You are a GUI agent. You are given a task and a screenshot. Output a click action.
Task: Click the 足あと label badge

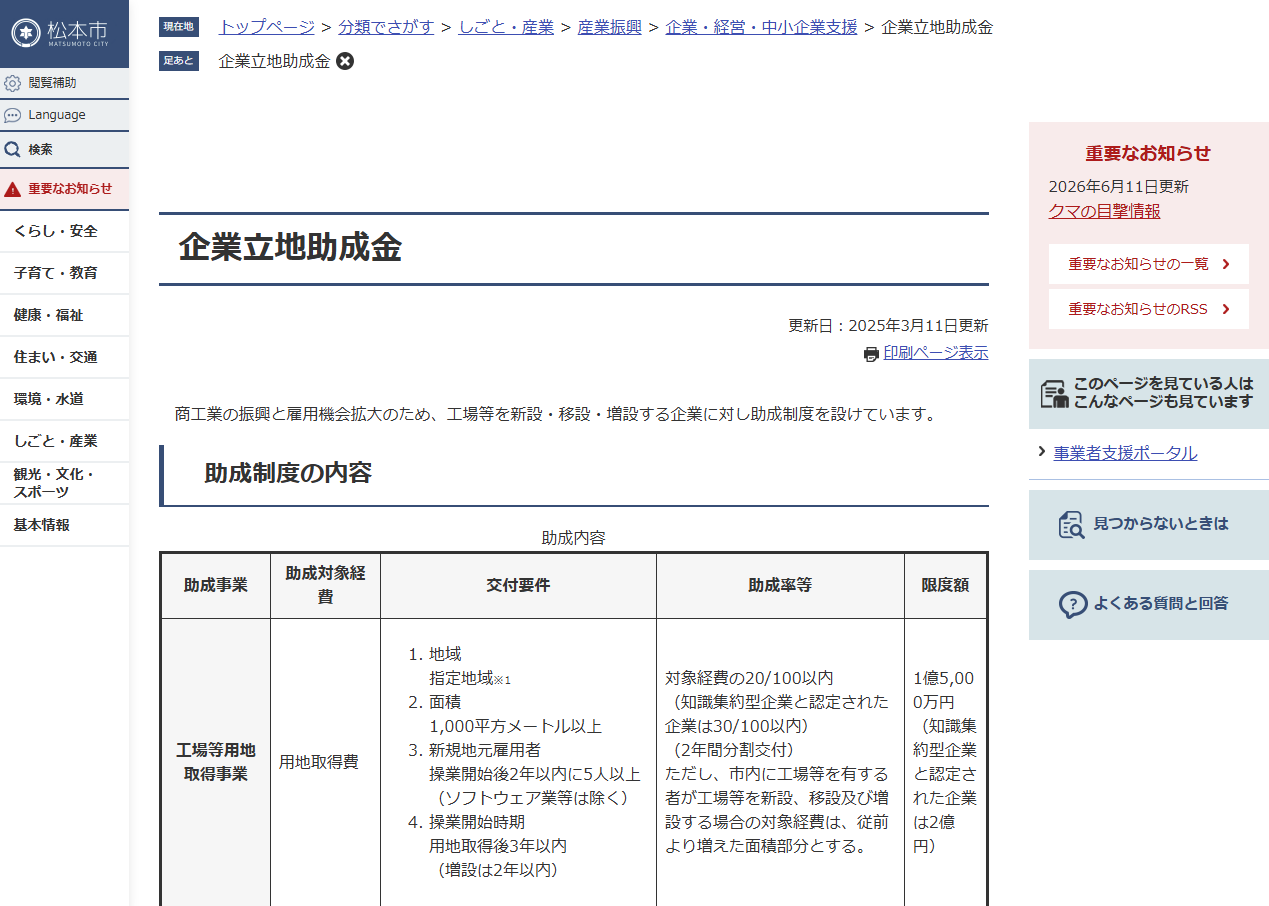point(179,61)
